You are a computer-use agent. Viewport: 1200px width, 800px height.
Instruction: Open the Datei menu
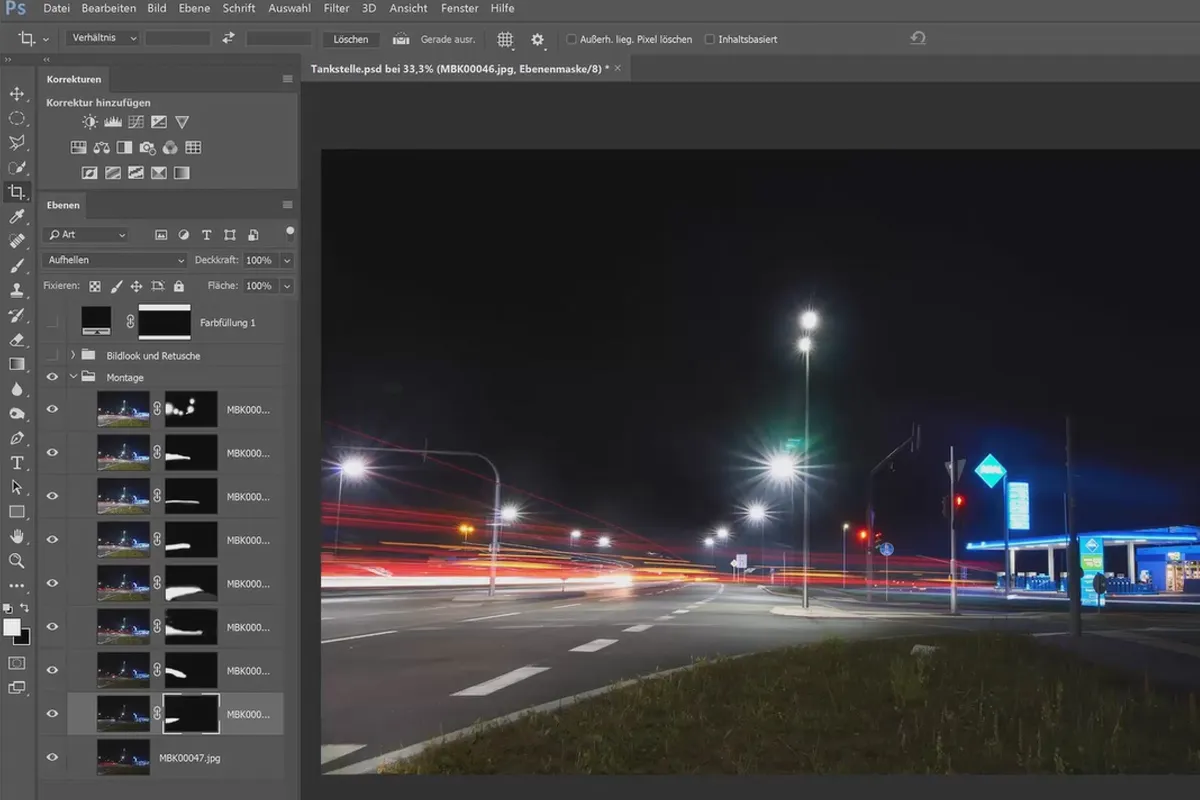pos(57,9)
